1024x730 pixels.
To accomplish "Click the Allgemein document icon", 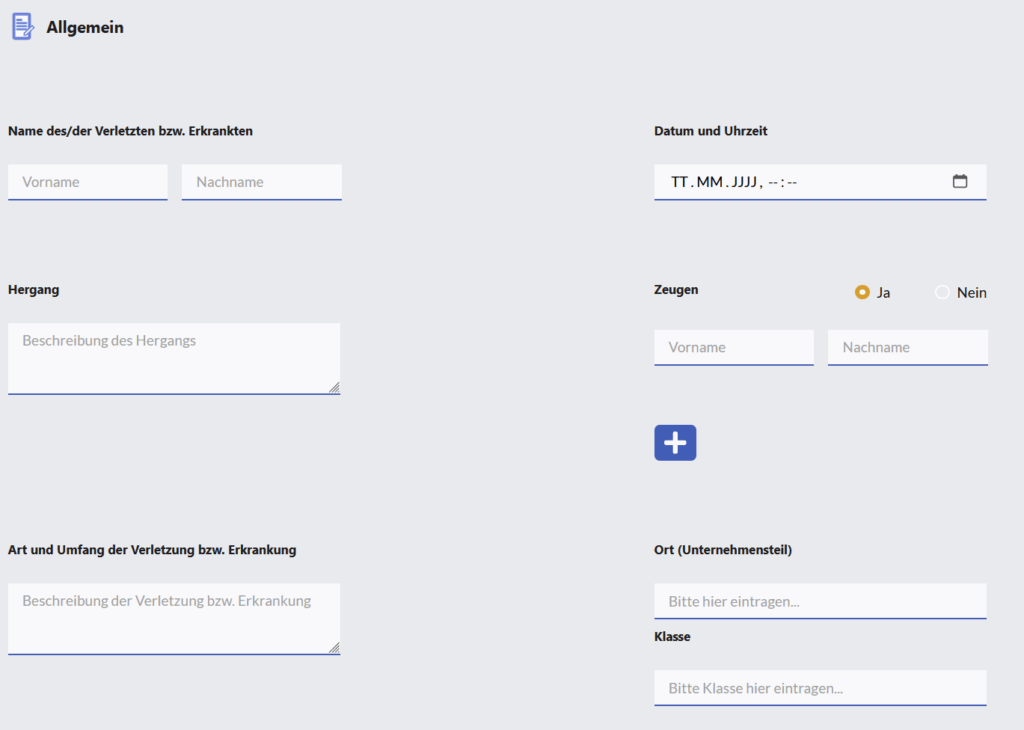I will (22, 27).
